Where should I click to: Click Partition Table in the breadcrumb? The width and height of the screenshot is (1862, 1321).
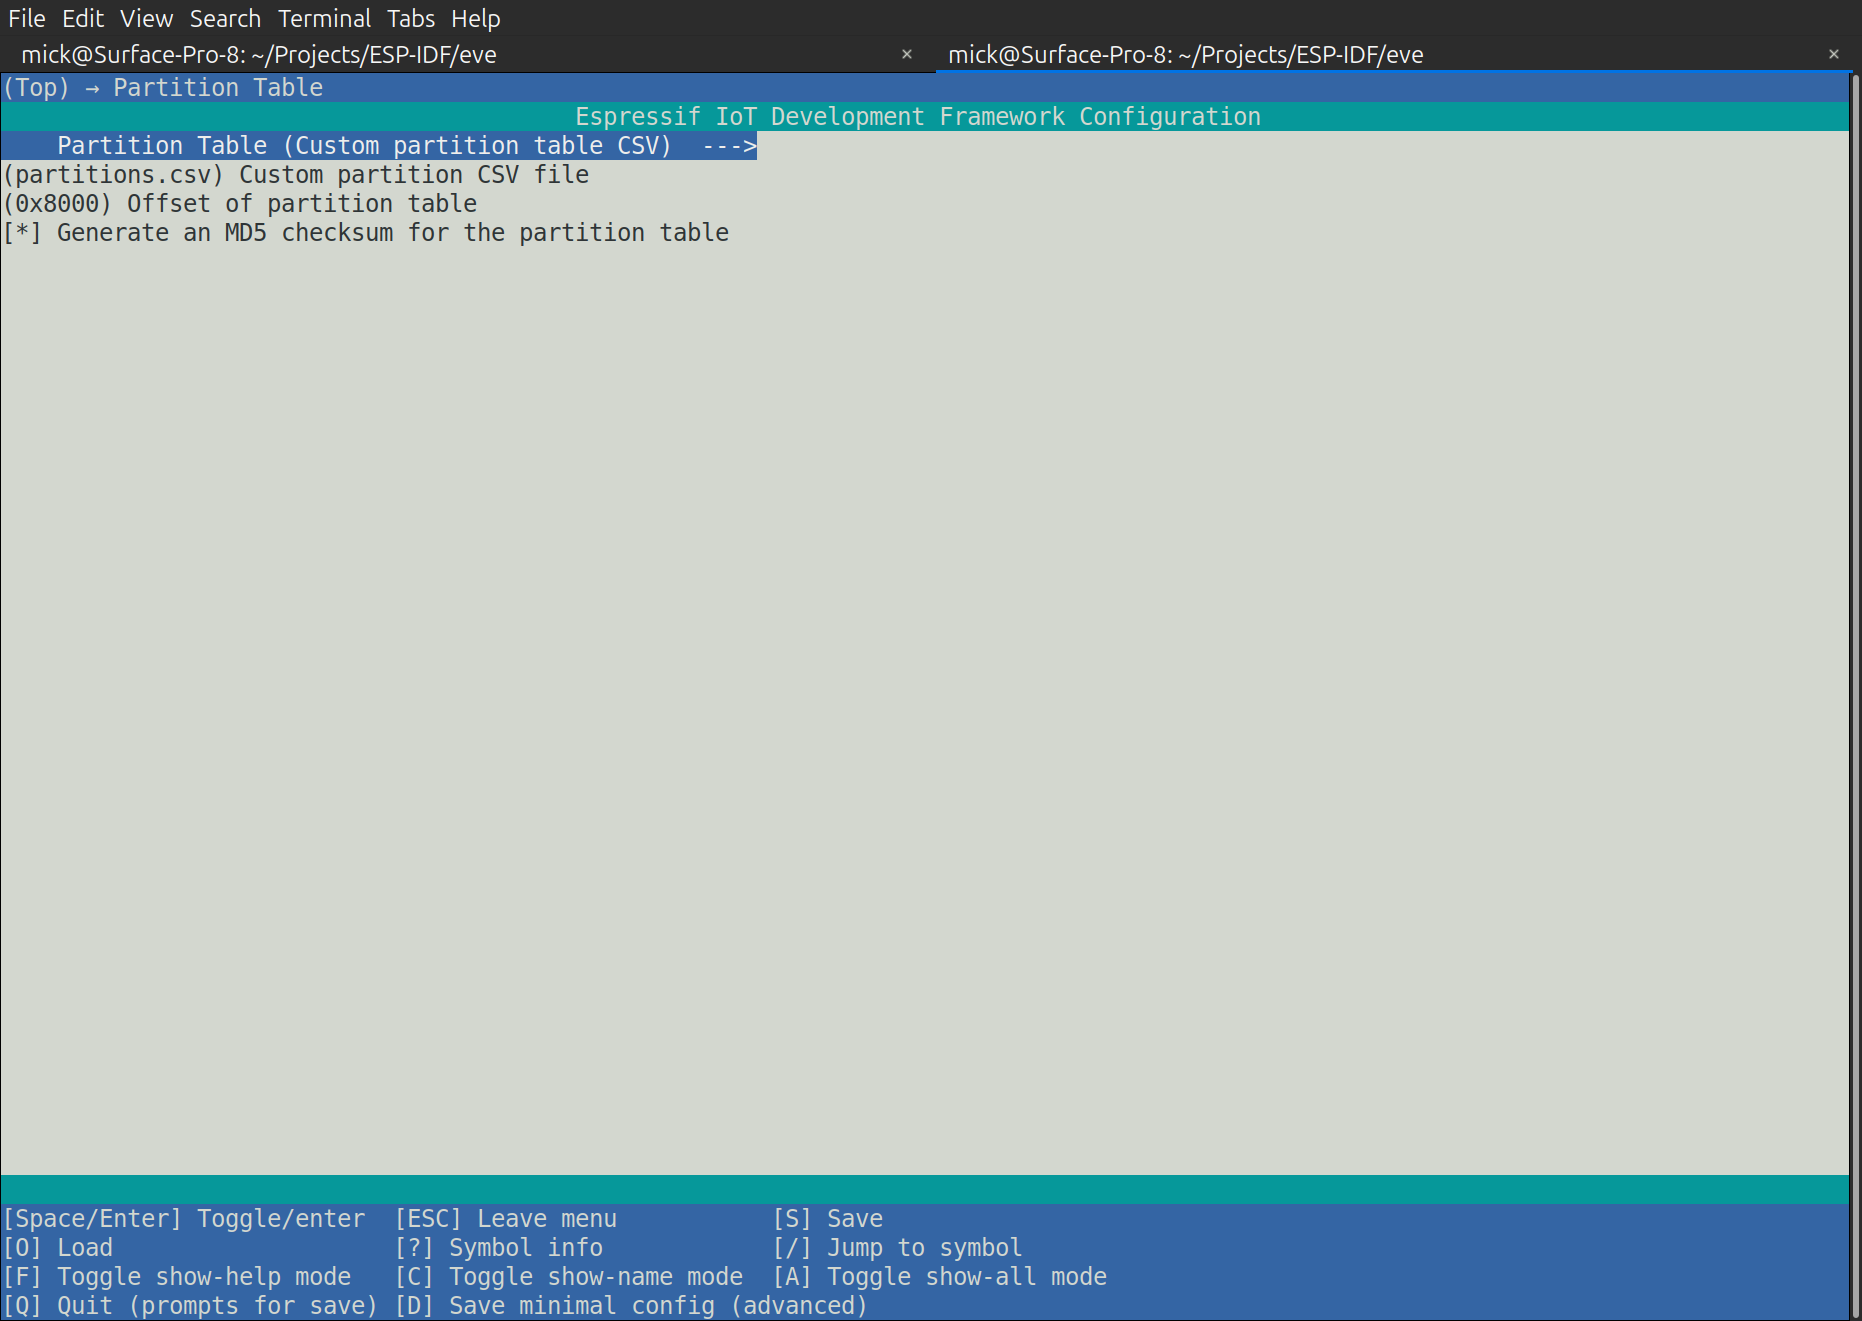(218, 88)
